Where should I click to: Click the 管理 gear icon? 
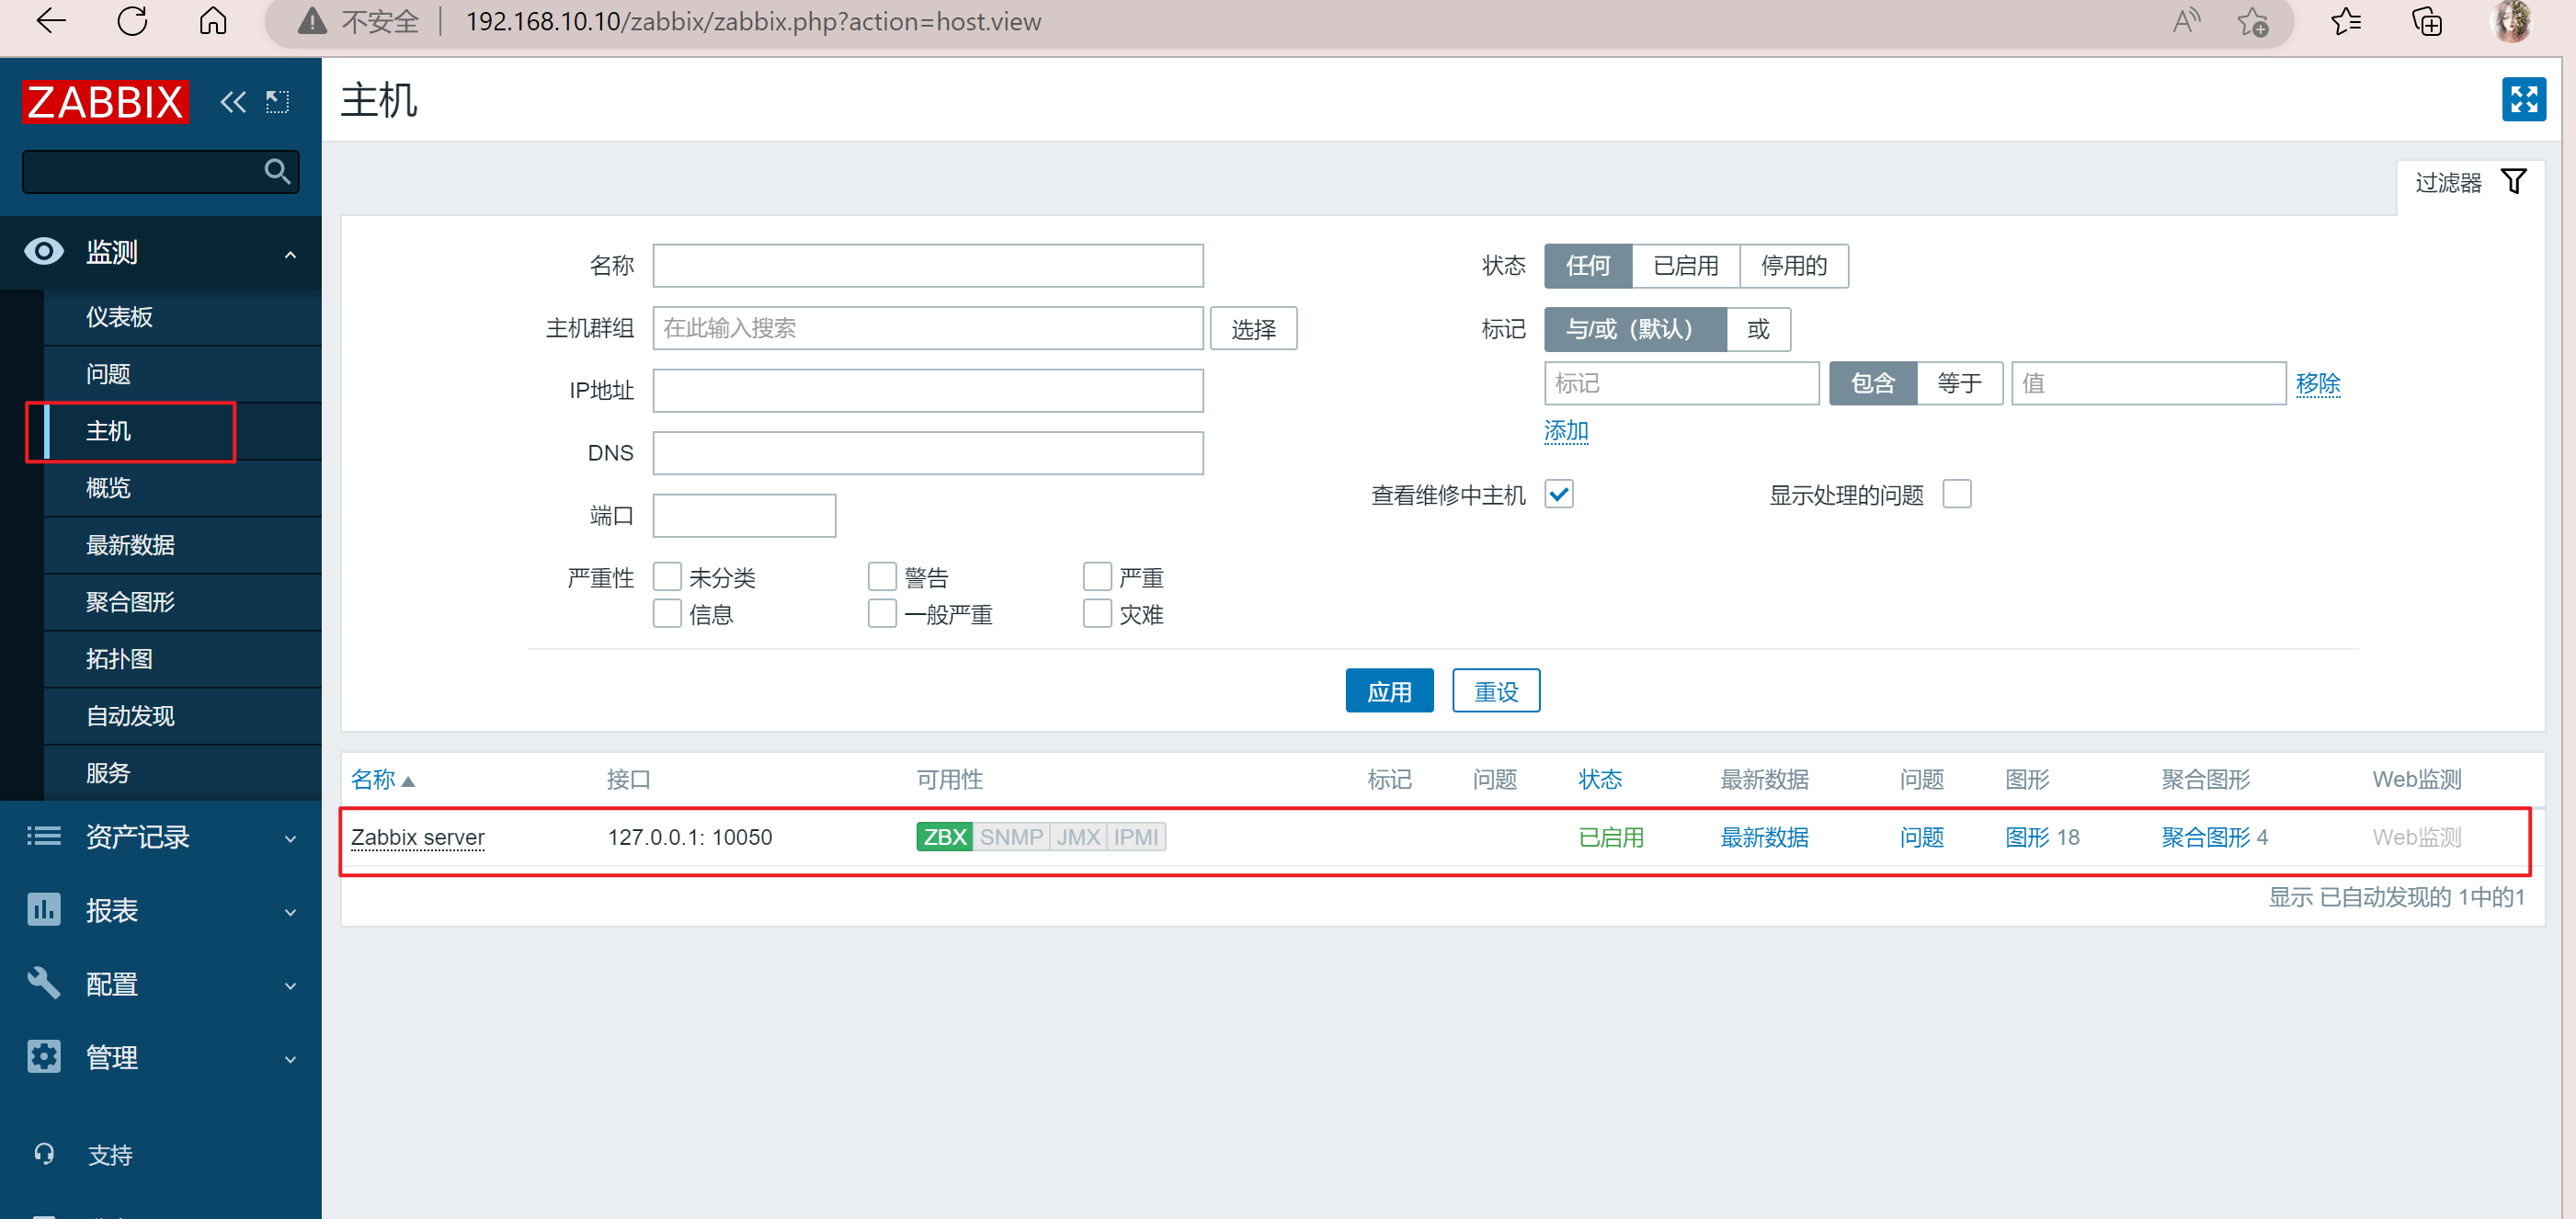pyautogui.click(x=43, y=1056)
